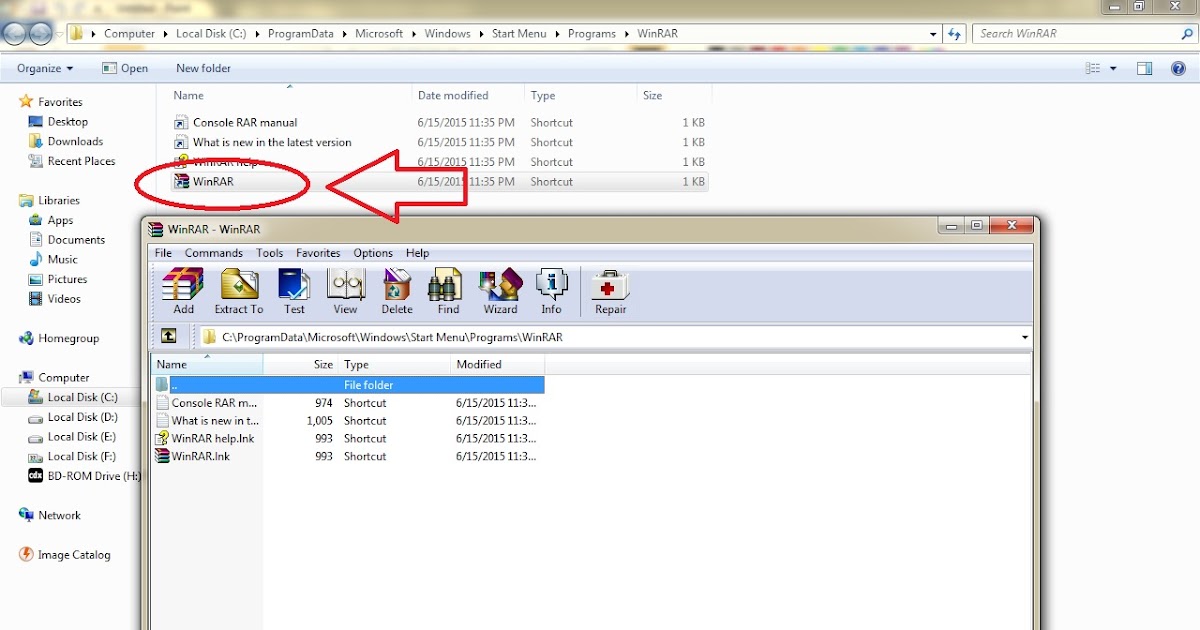This screenshot has height=630, width=1200.
Task: Open the Commands menu
Action: (x=214, y=253)
